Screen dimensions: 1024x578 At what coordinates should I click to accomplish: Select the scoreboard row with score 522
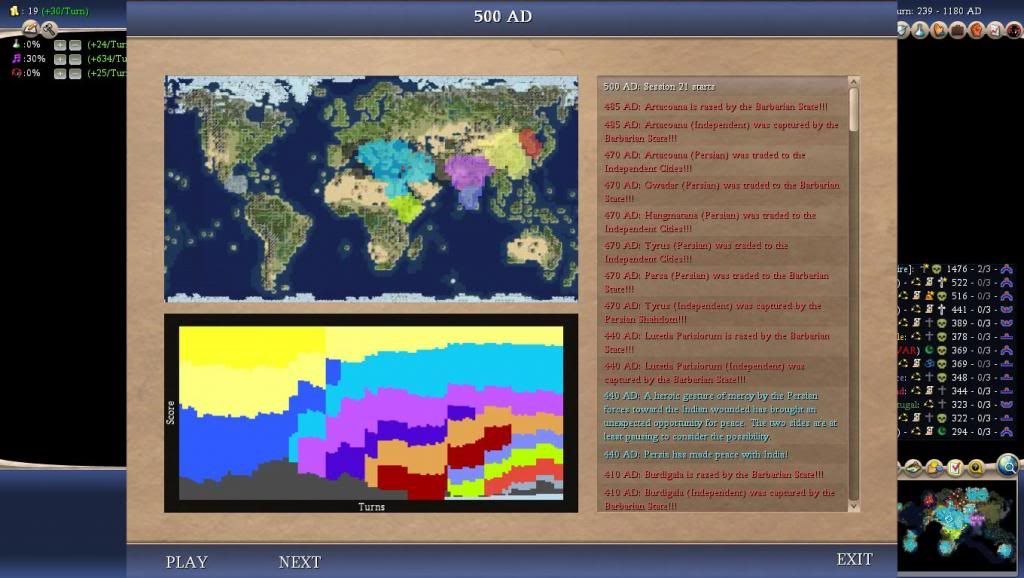point(956,283)
